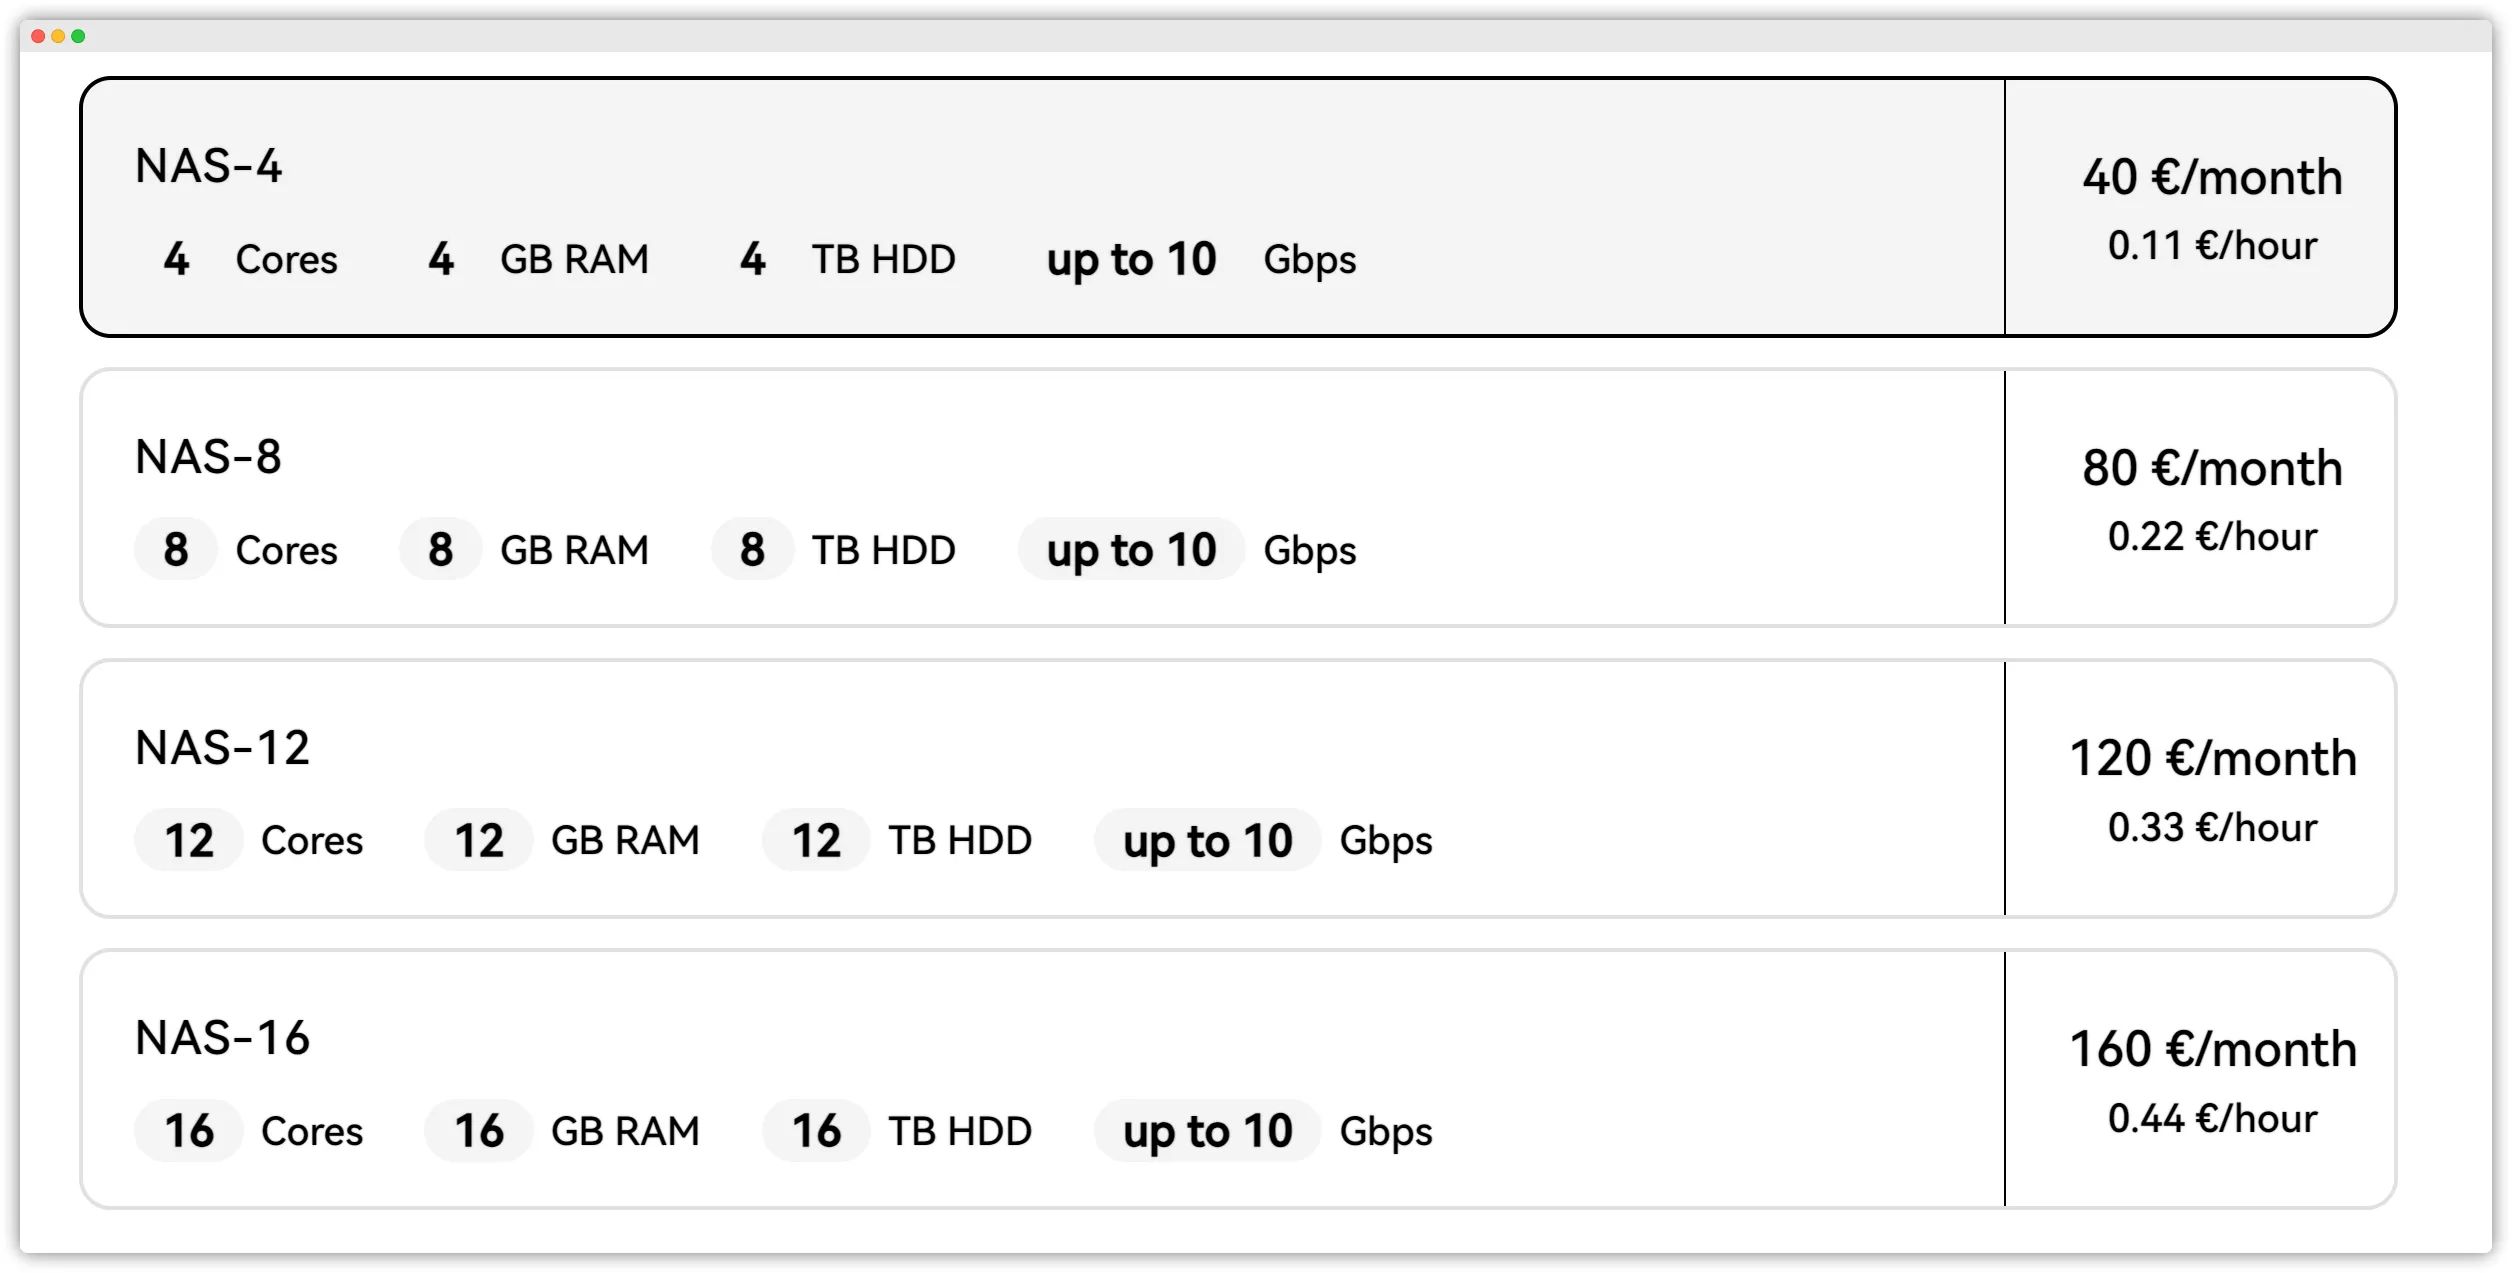Click the 16 Cores badge
Screen dimensions: 2512x1273
pos(189,1131)
